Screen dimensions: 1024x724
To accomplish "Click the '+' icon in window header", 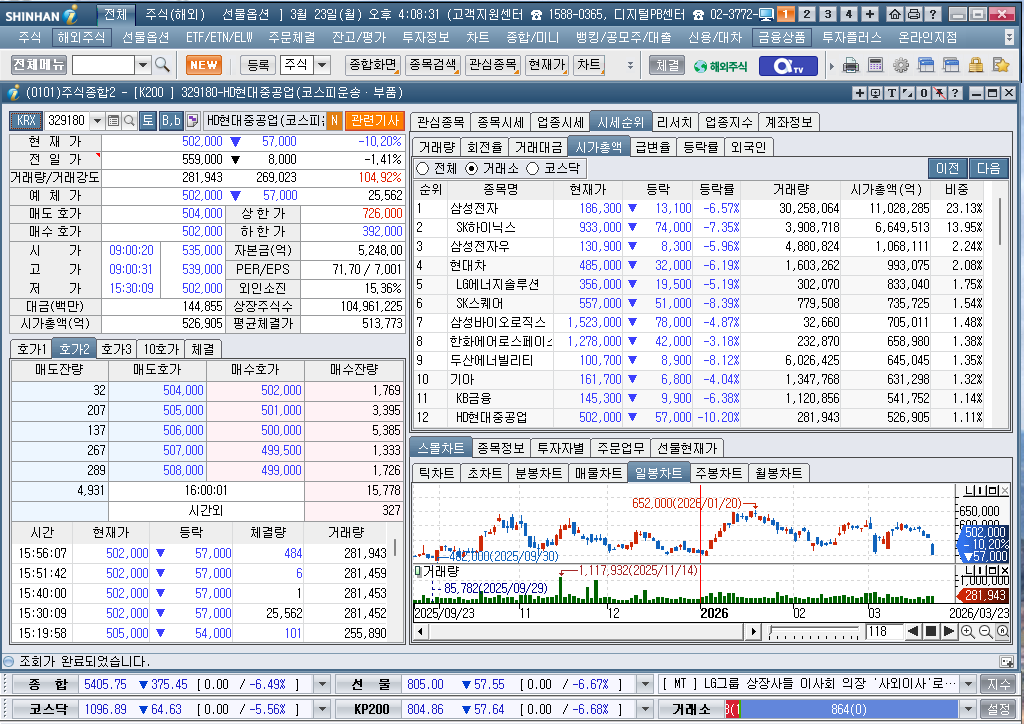I will (x=859, y=93).
